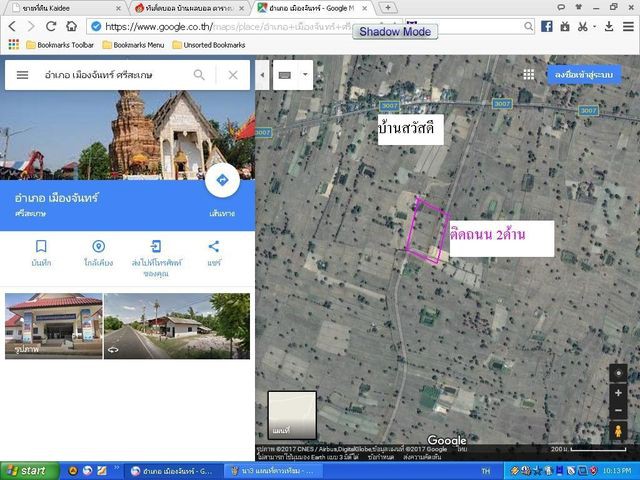Open the Bookmarks Menu folder
Image resolution: width=640 pixels, height=480 pixels.
tap(133, 45)
